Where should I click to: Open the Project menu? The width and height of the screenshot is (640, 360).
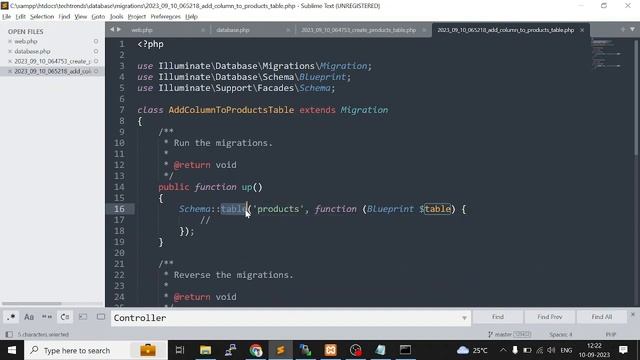tap(136, 17)
